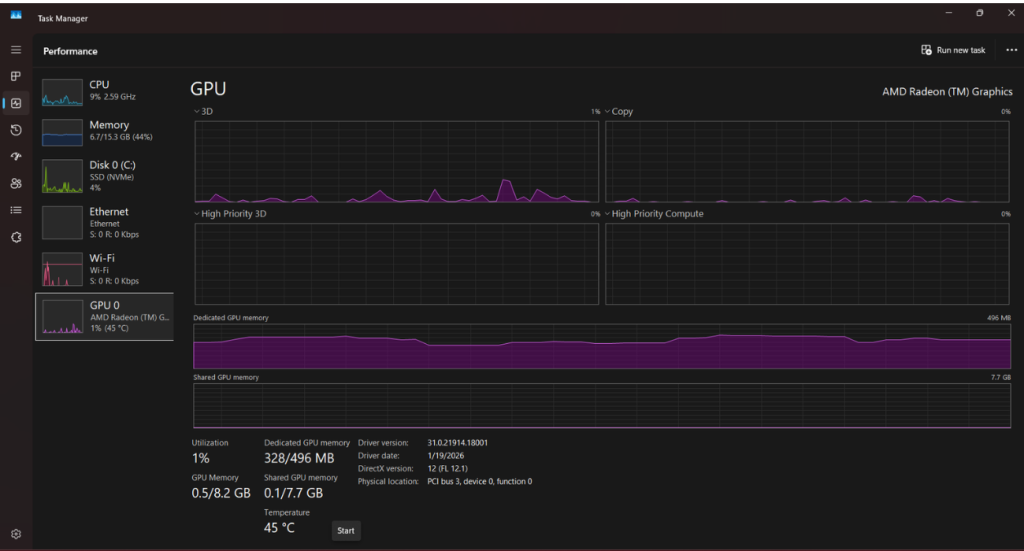Viewport: 1024px width, 551px height.
Task: Click the CPU mini graph thumbnail
Action: pyautogui.click(x=63, y=92)
